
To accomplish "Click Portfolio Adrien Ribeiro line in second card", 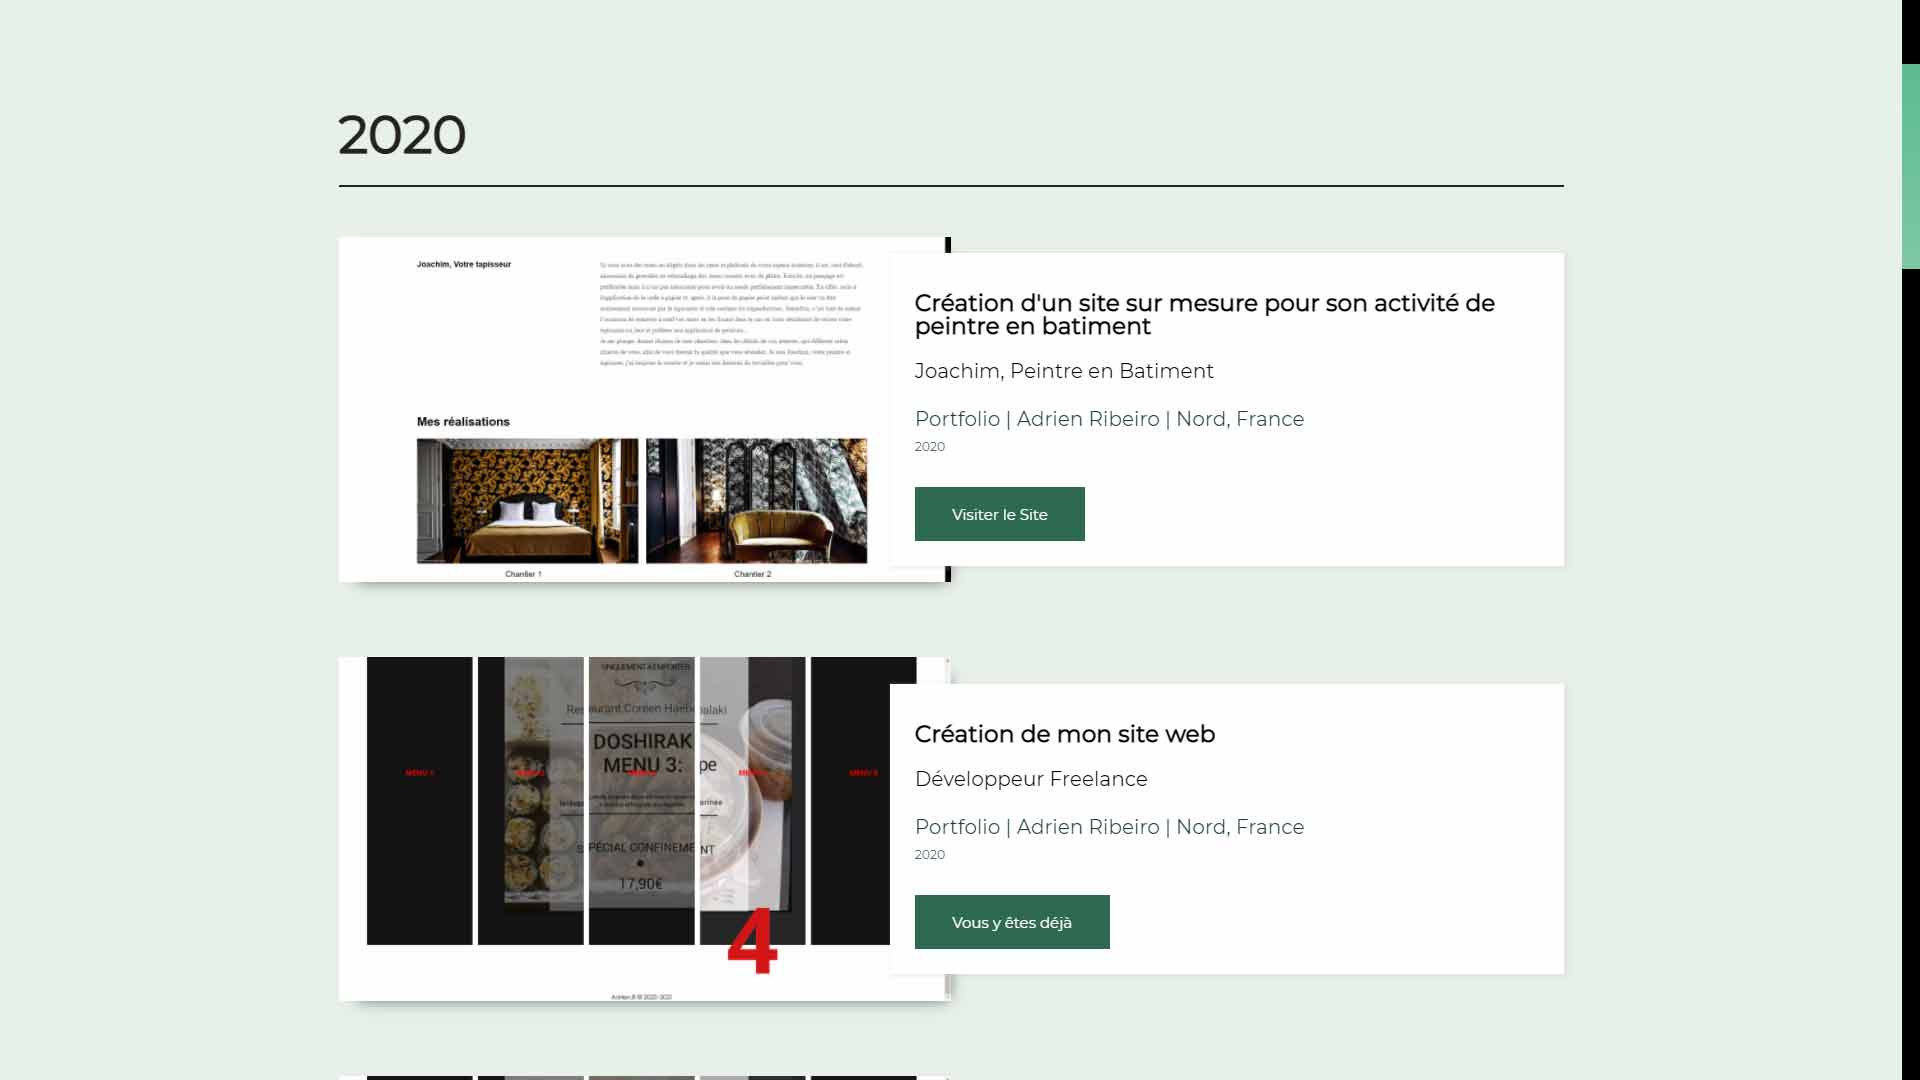I will coord(1109,827).
